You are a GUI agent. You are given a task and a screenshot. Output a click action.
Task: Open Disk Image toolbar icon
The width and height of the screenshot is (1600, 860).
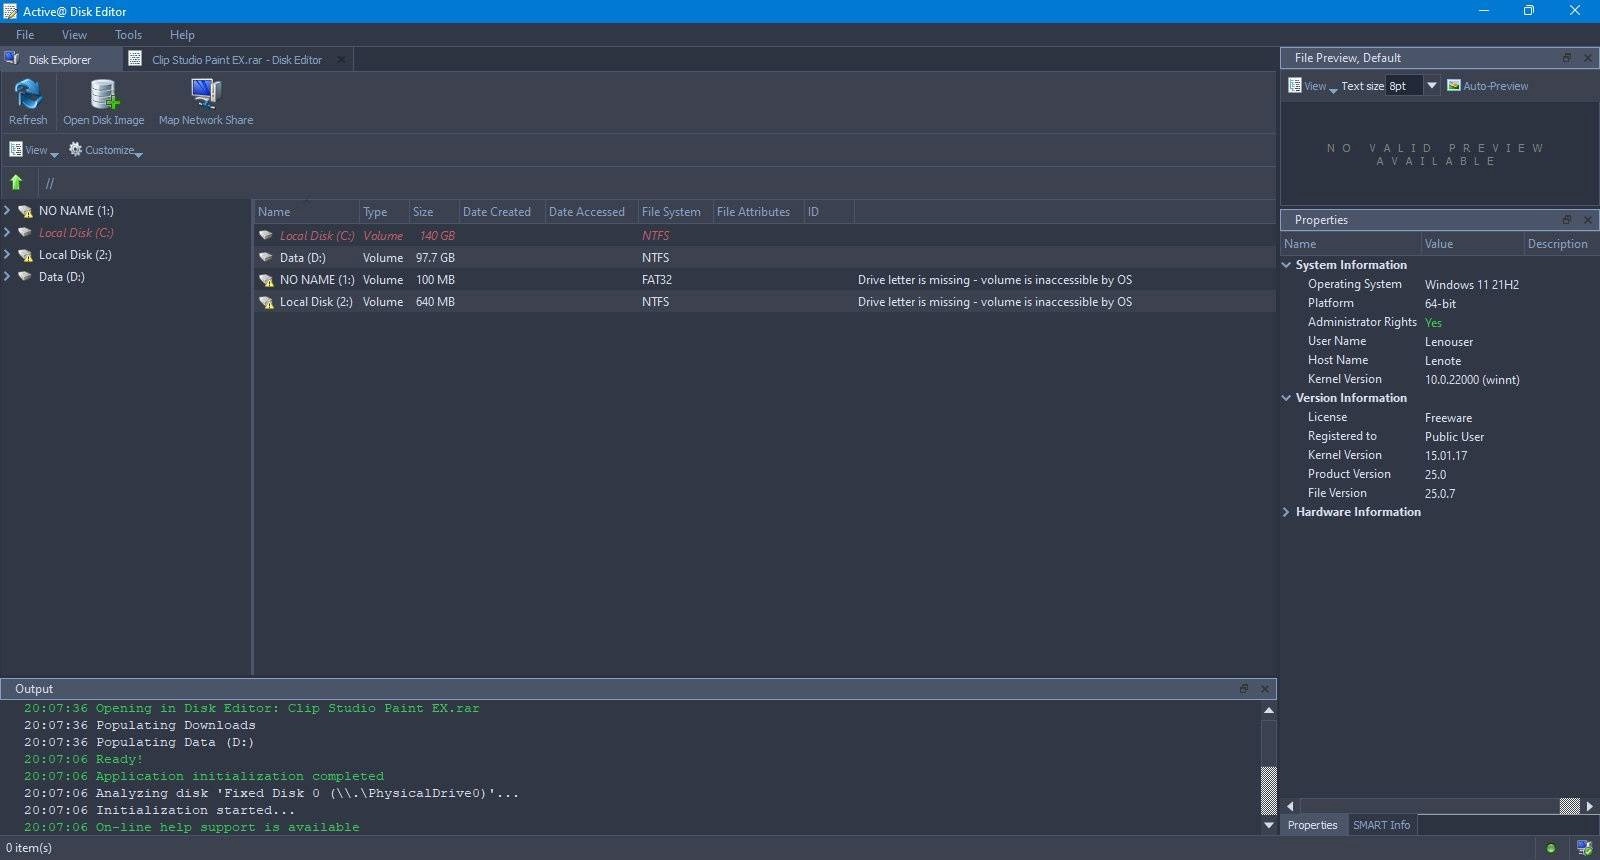tap(104, 102)
